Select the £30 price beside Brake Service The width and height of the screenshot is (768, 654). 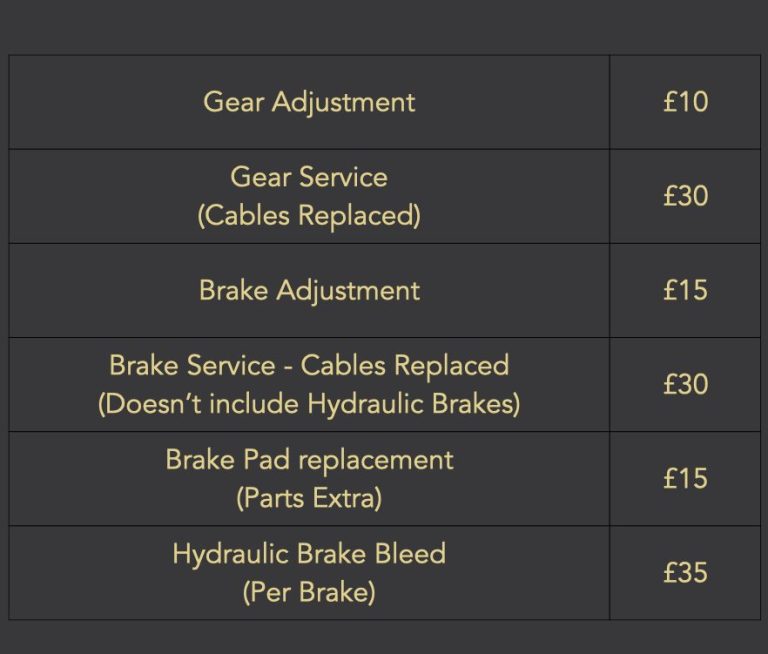(685, 384)
